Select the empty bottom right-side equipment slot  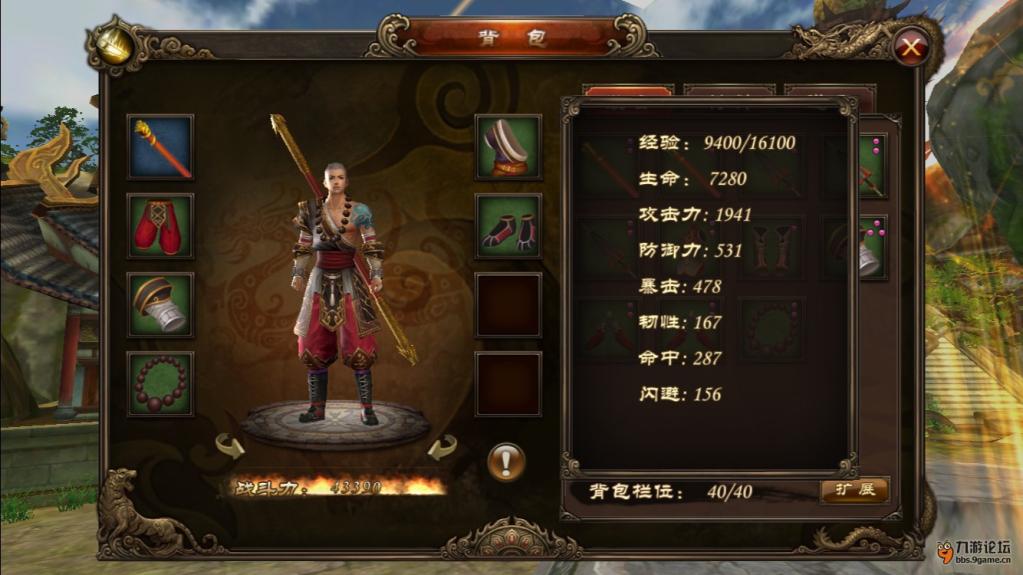pos(508,384)
